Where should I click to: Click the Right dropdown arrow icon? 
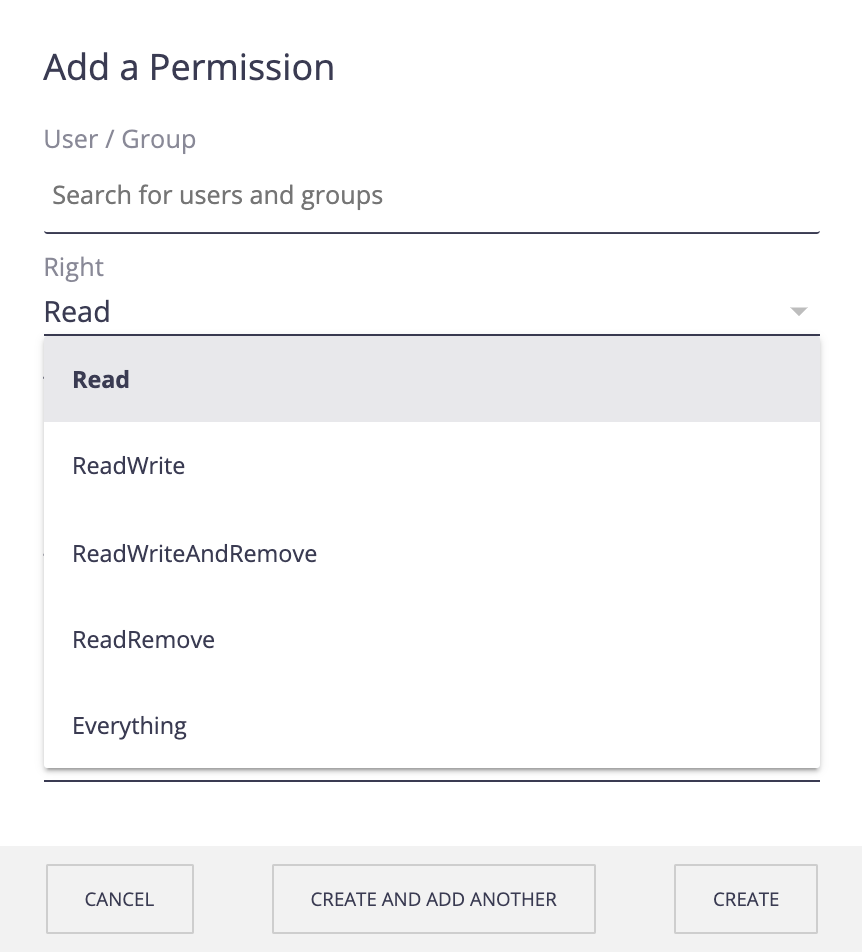click(x=798, y=311)
